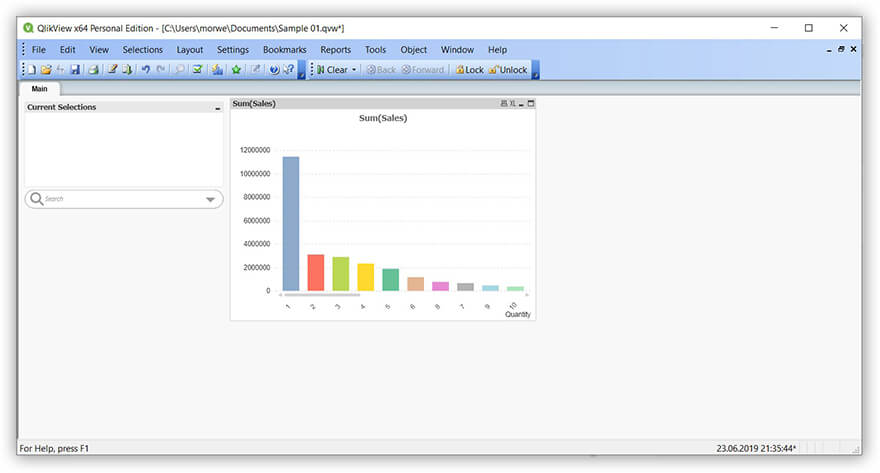This screenshot has height=473, width=880.
Task: Open the Edit menu
Action: click(x=67, y=49)
